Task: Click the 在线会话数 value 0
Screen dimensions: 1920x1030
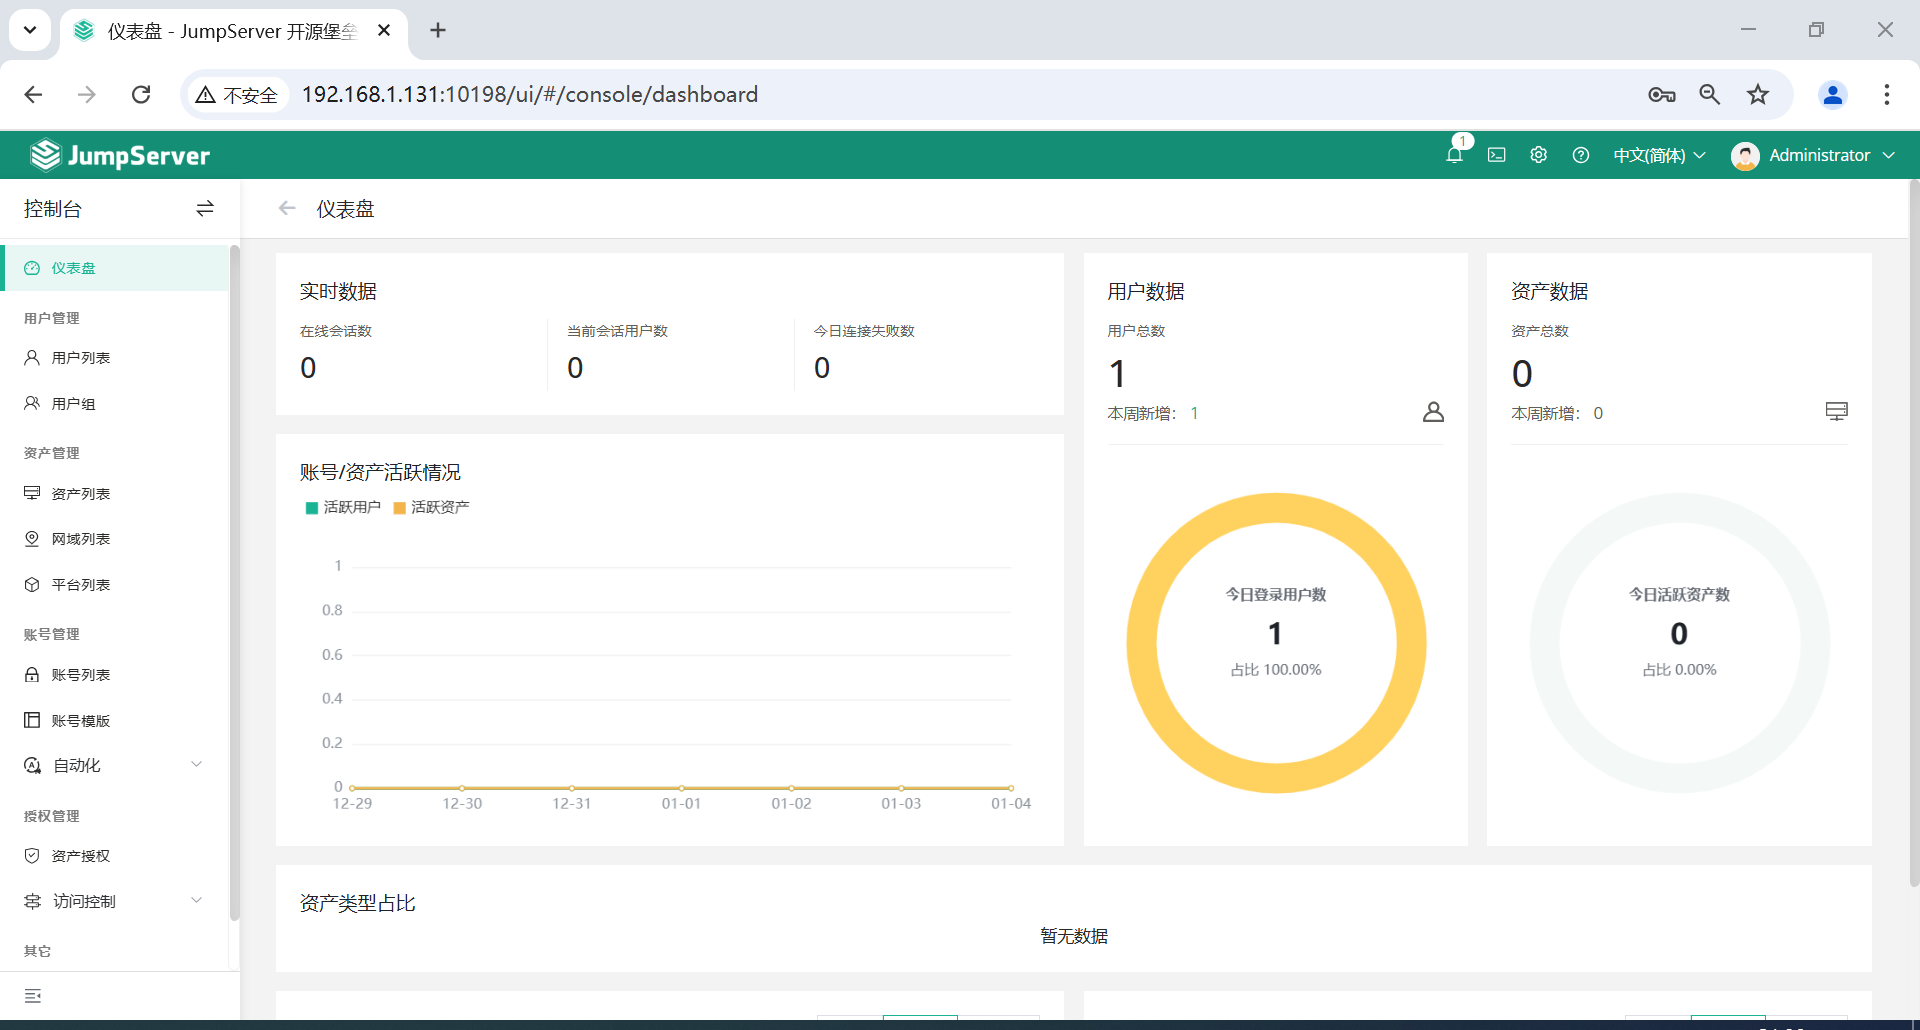Action: click(x=308, y=368)
